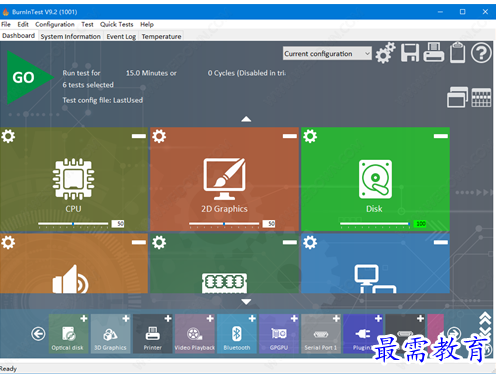This screenshot has width=496, height=381.
Task: Click the Printer test tile
Action: pos(153,334)
